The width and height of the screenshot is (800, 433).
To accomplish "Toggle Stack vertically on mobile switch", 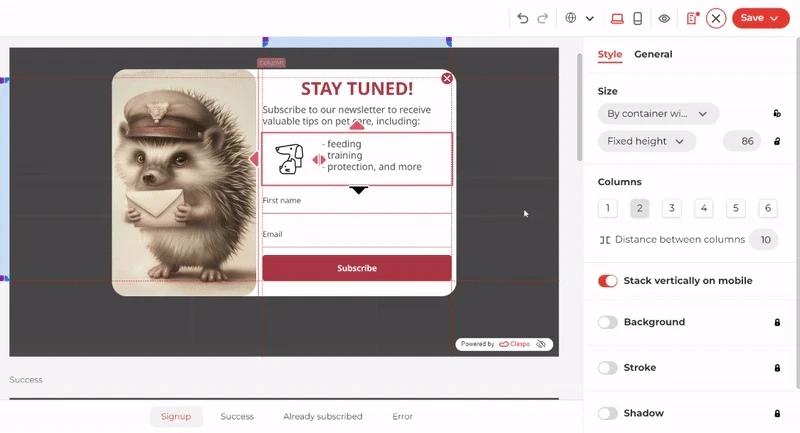I will click(x=608, y=281).
